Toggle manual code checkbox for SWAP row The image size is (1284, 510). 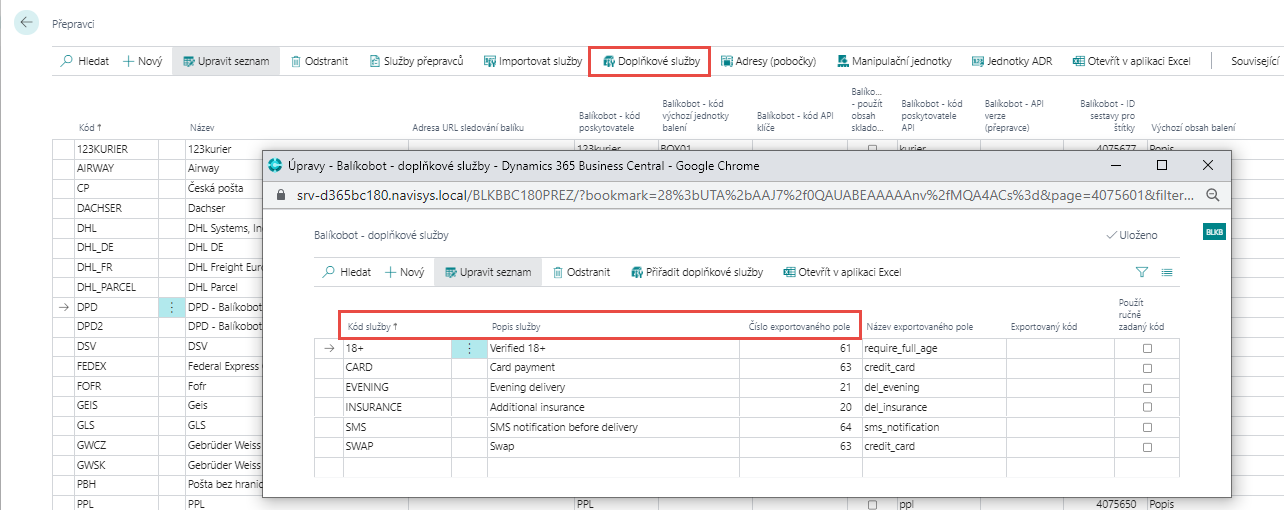coord(1147,446)
